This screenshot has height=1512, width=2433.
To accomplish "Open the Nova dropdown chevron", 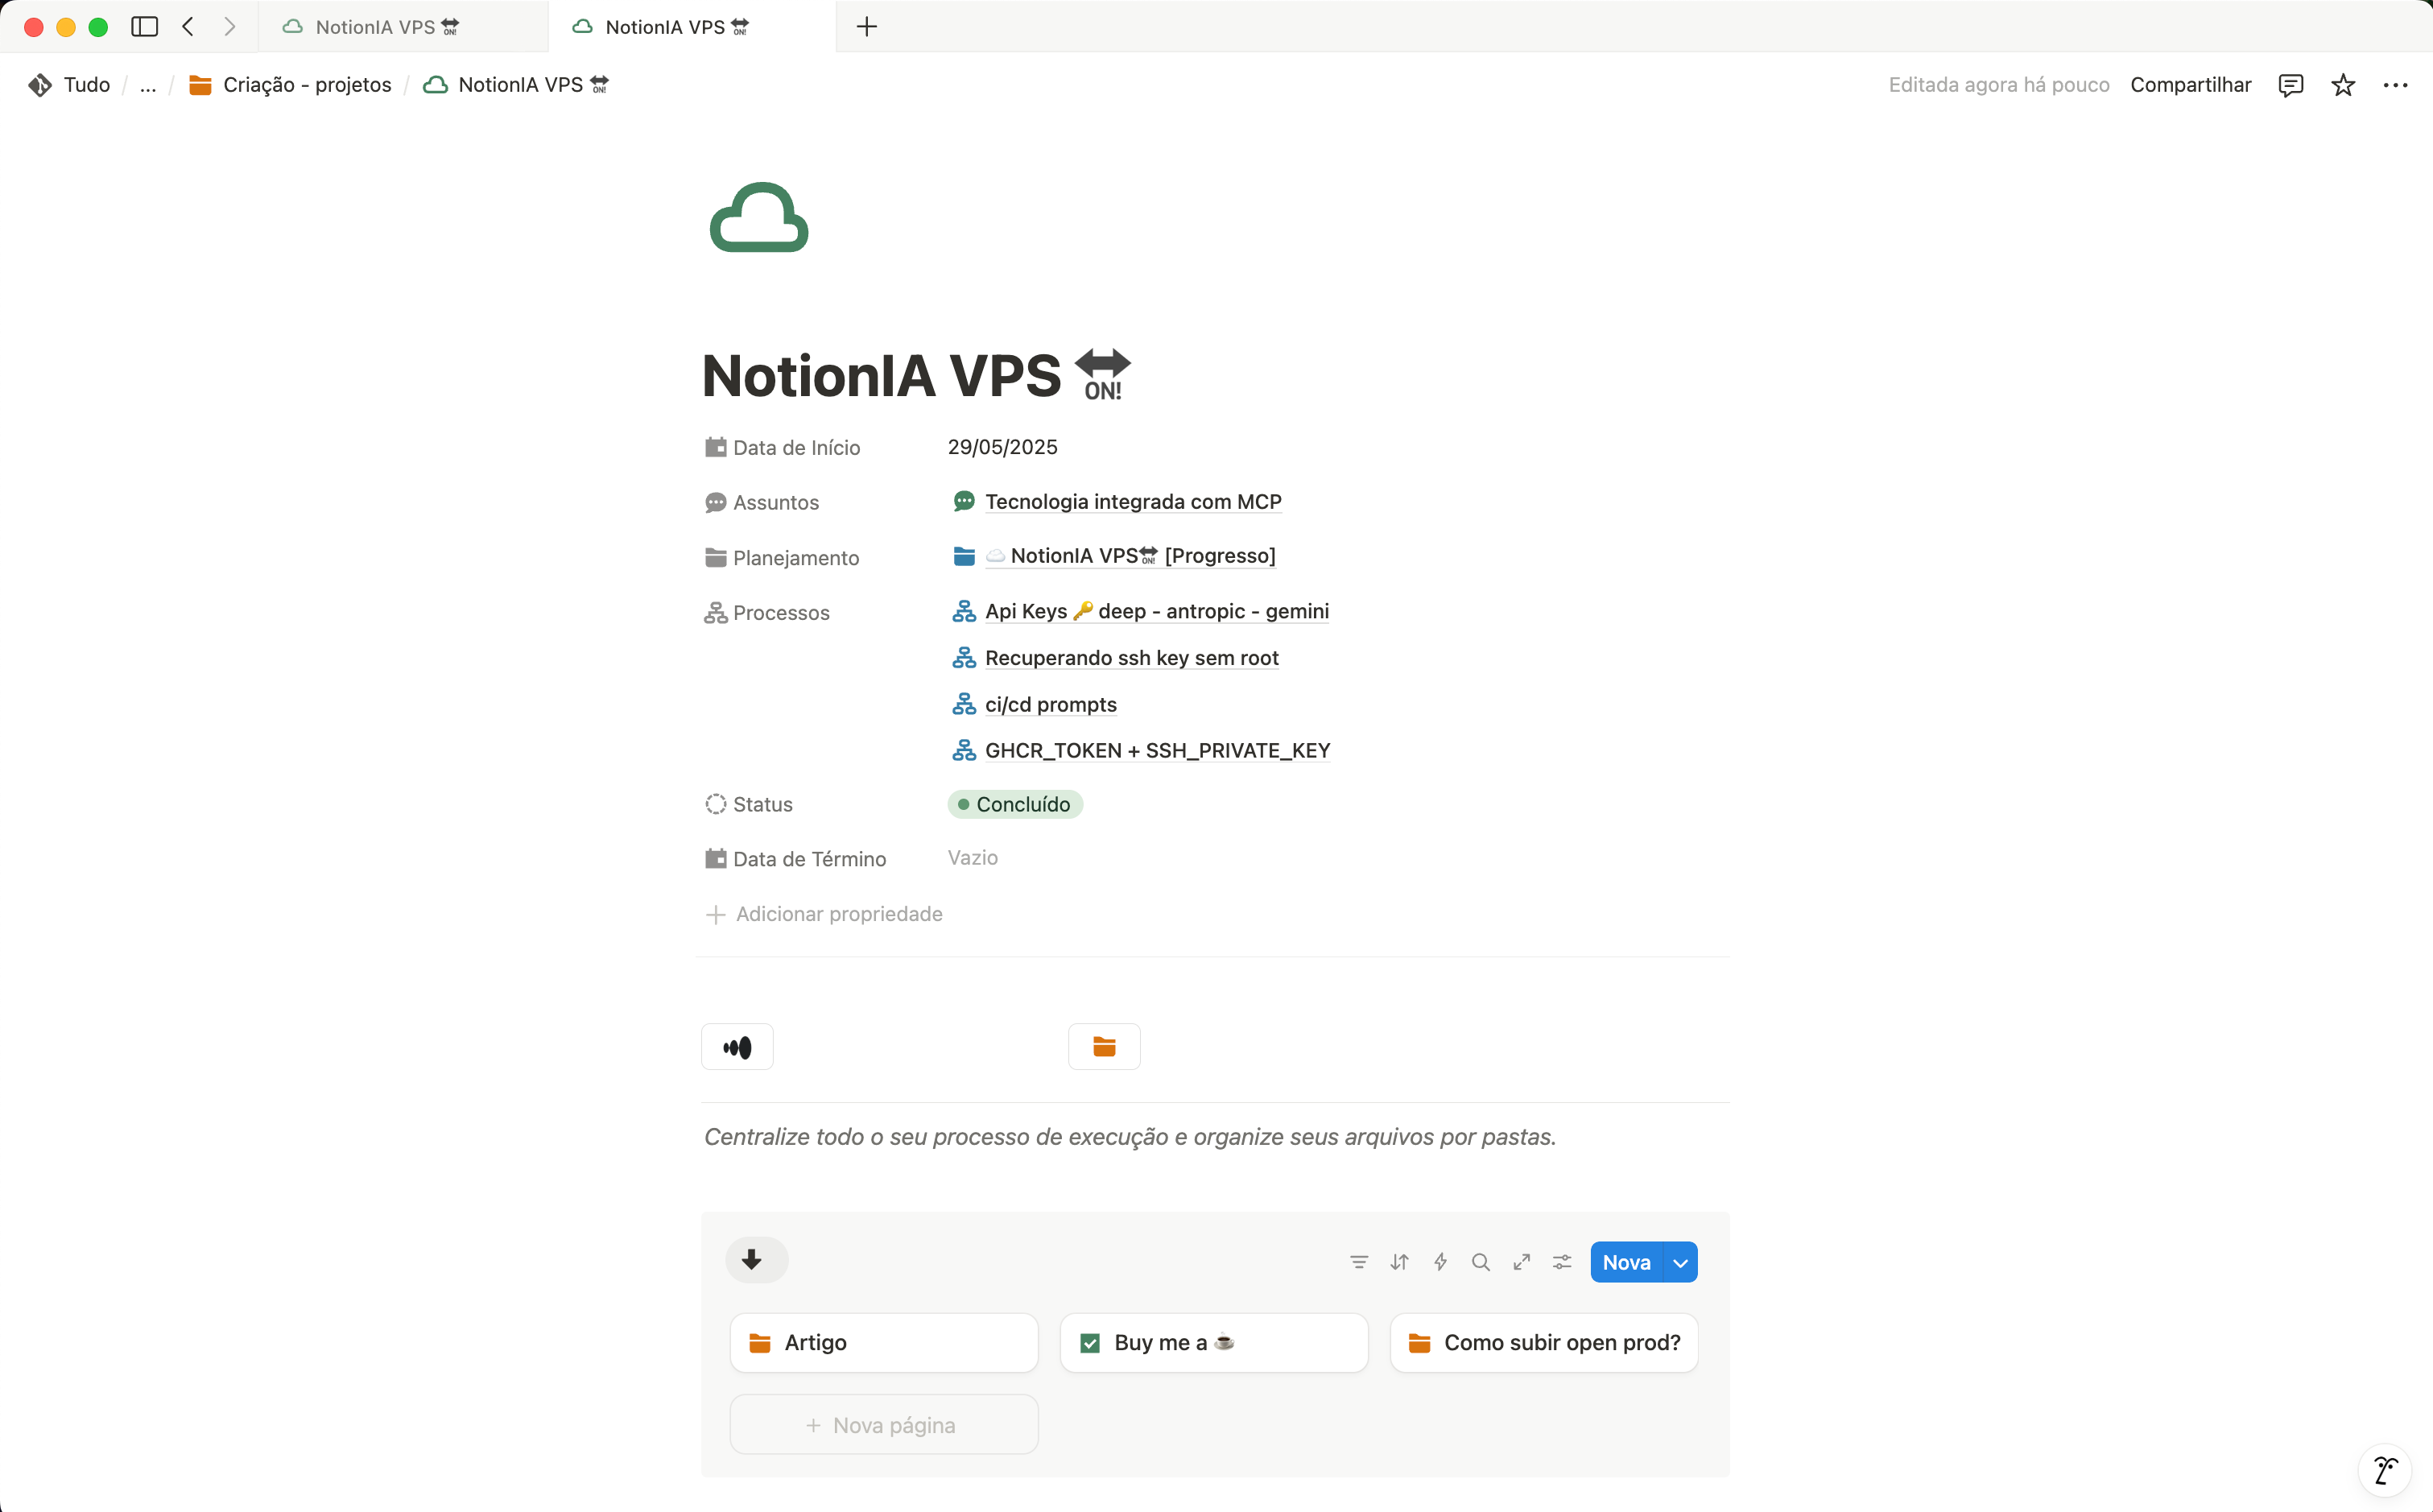I will 1681,1262.
